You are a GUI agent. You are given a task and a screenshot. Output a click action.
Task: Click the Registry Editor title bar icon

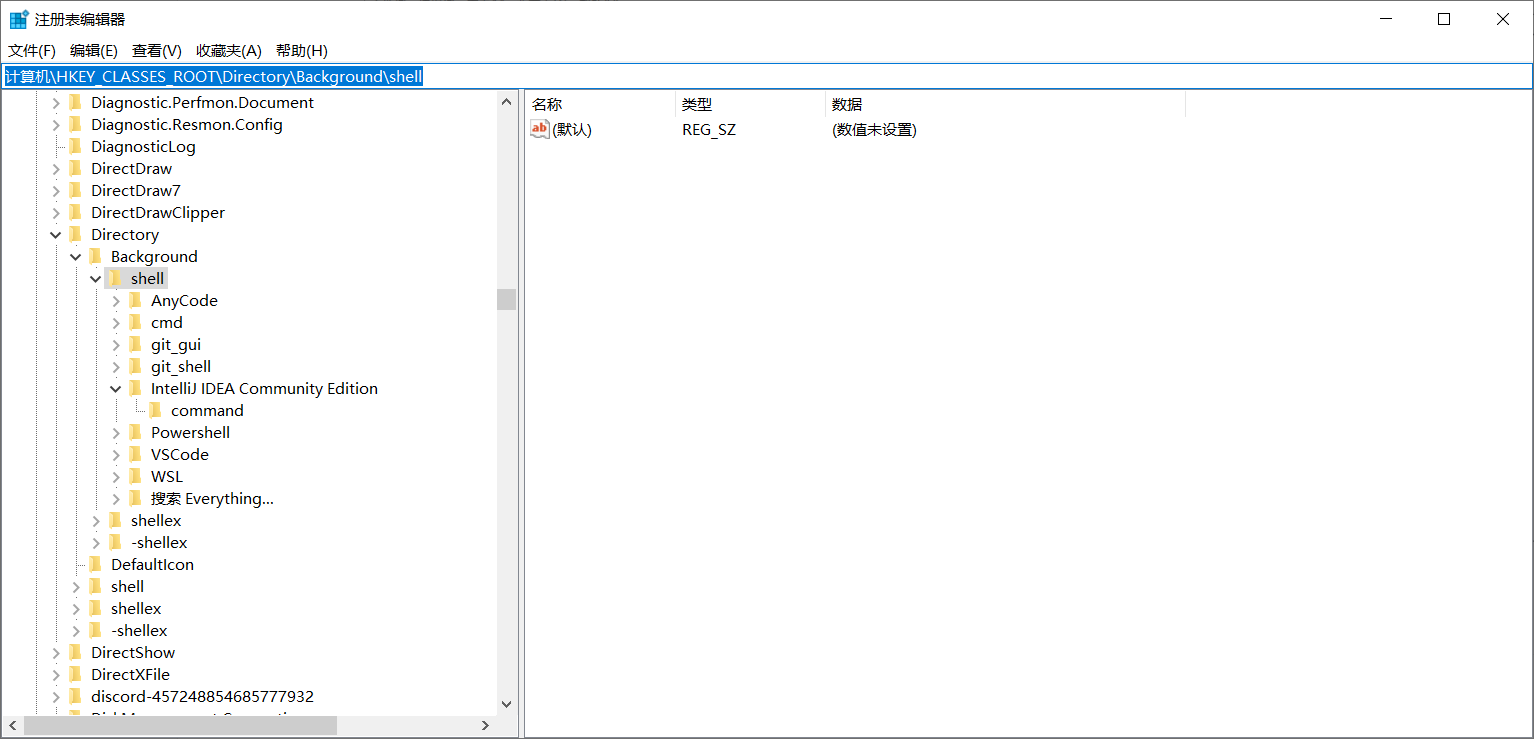click(19, 19)
